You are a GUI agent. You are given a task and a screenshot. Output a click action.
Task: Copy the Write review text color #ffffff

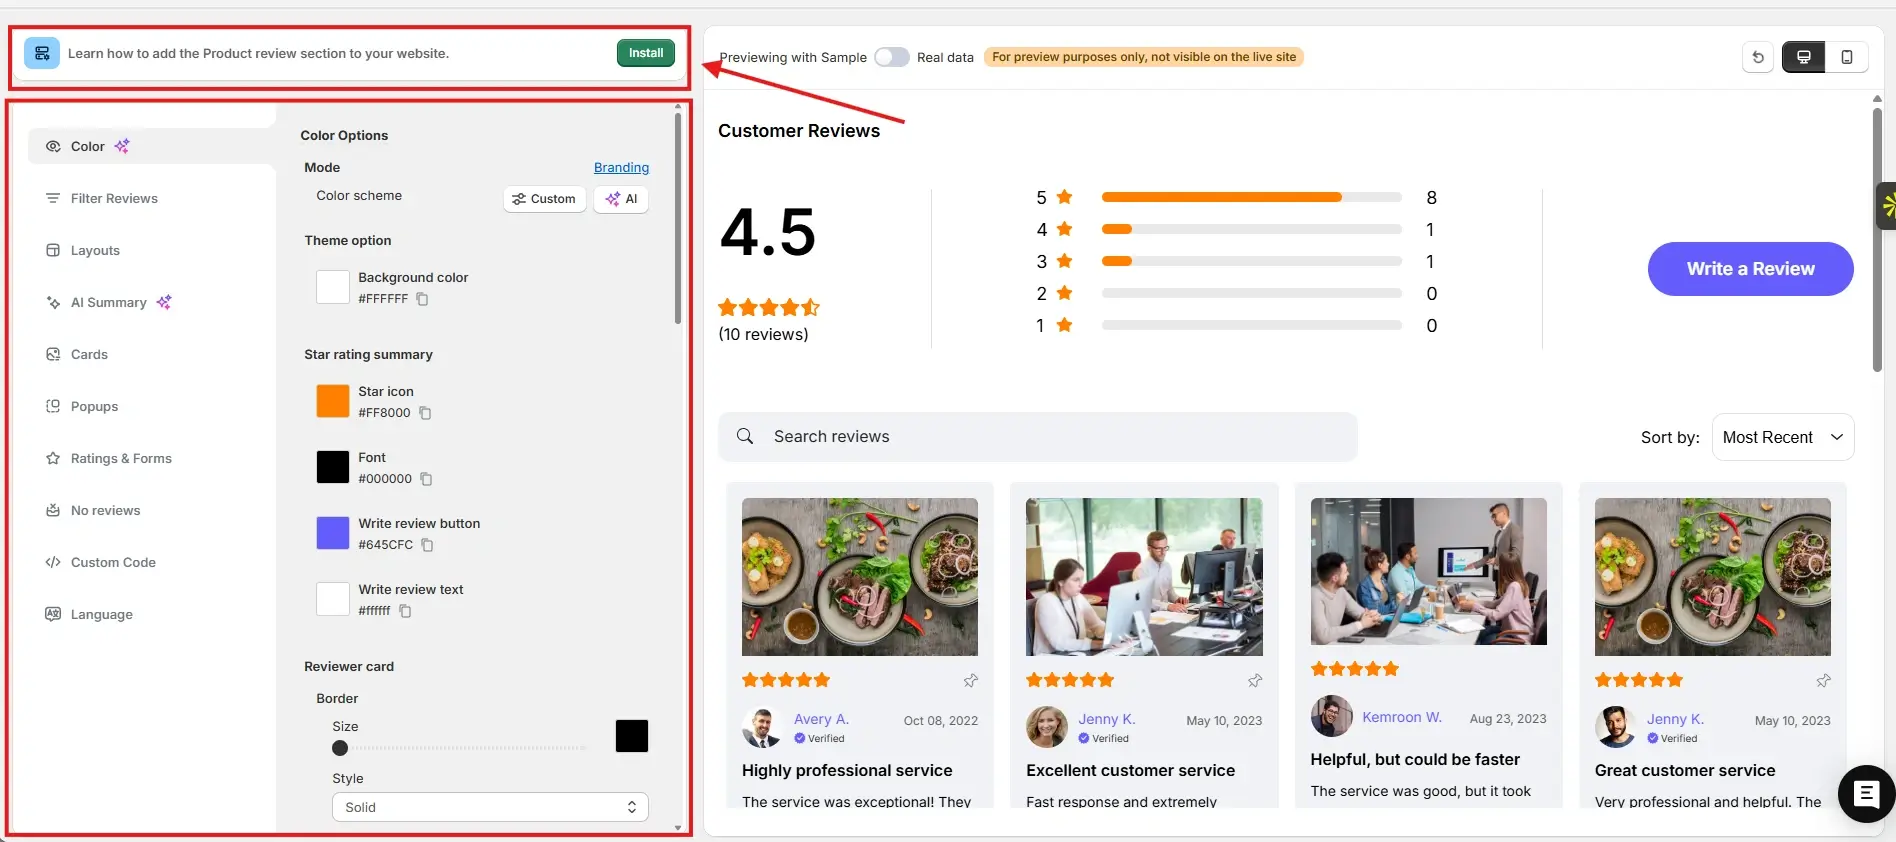pos(405,611)
